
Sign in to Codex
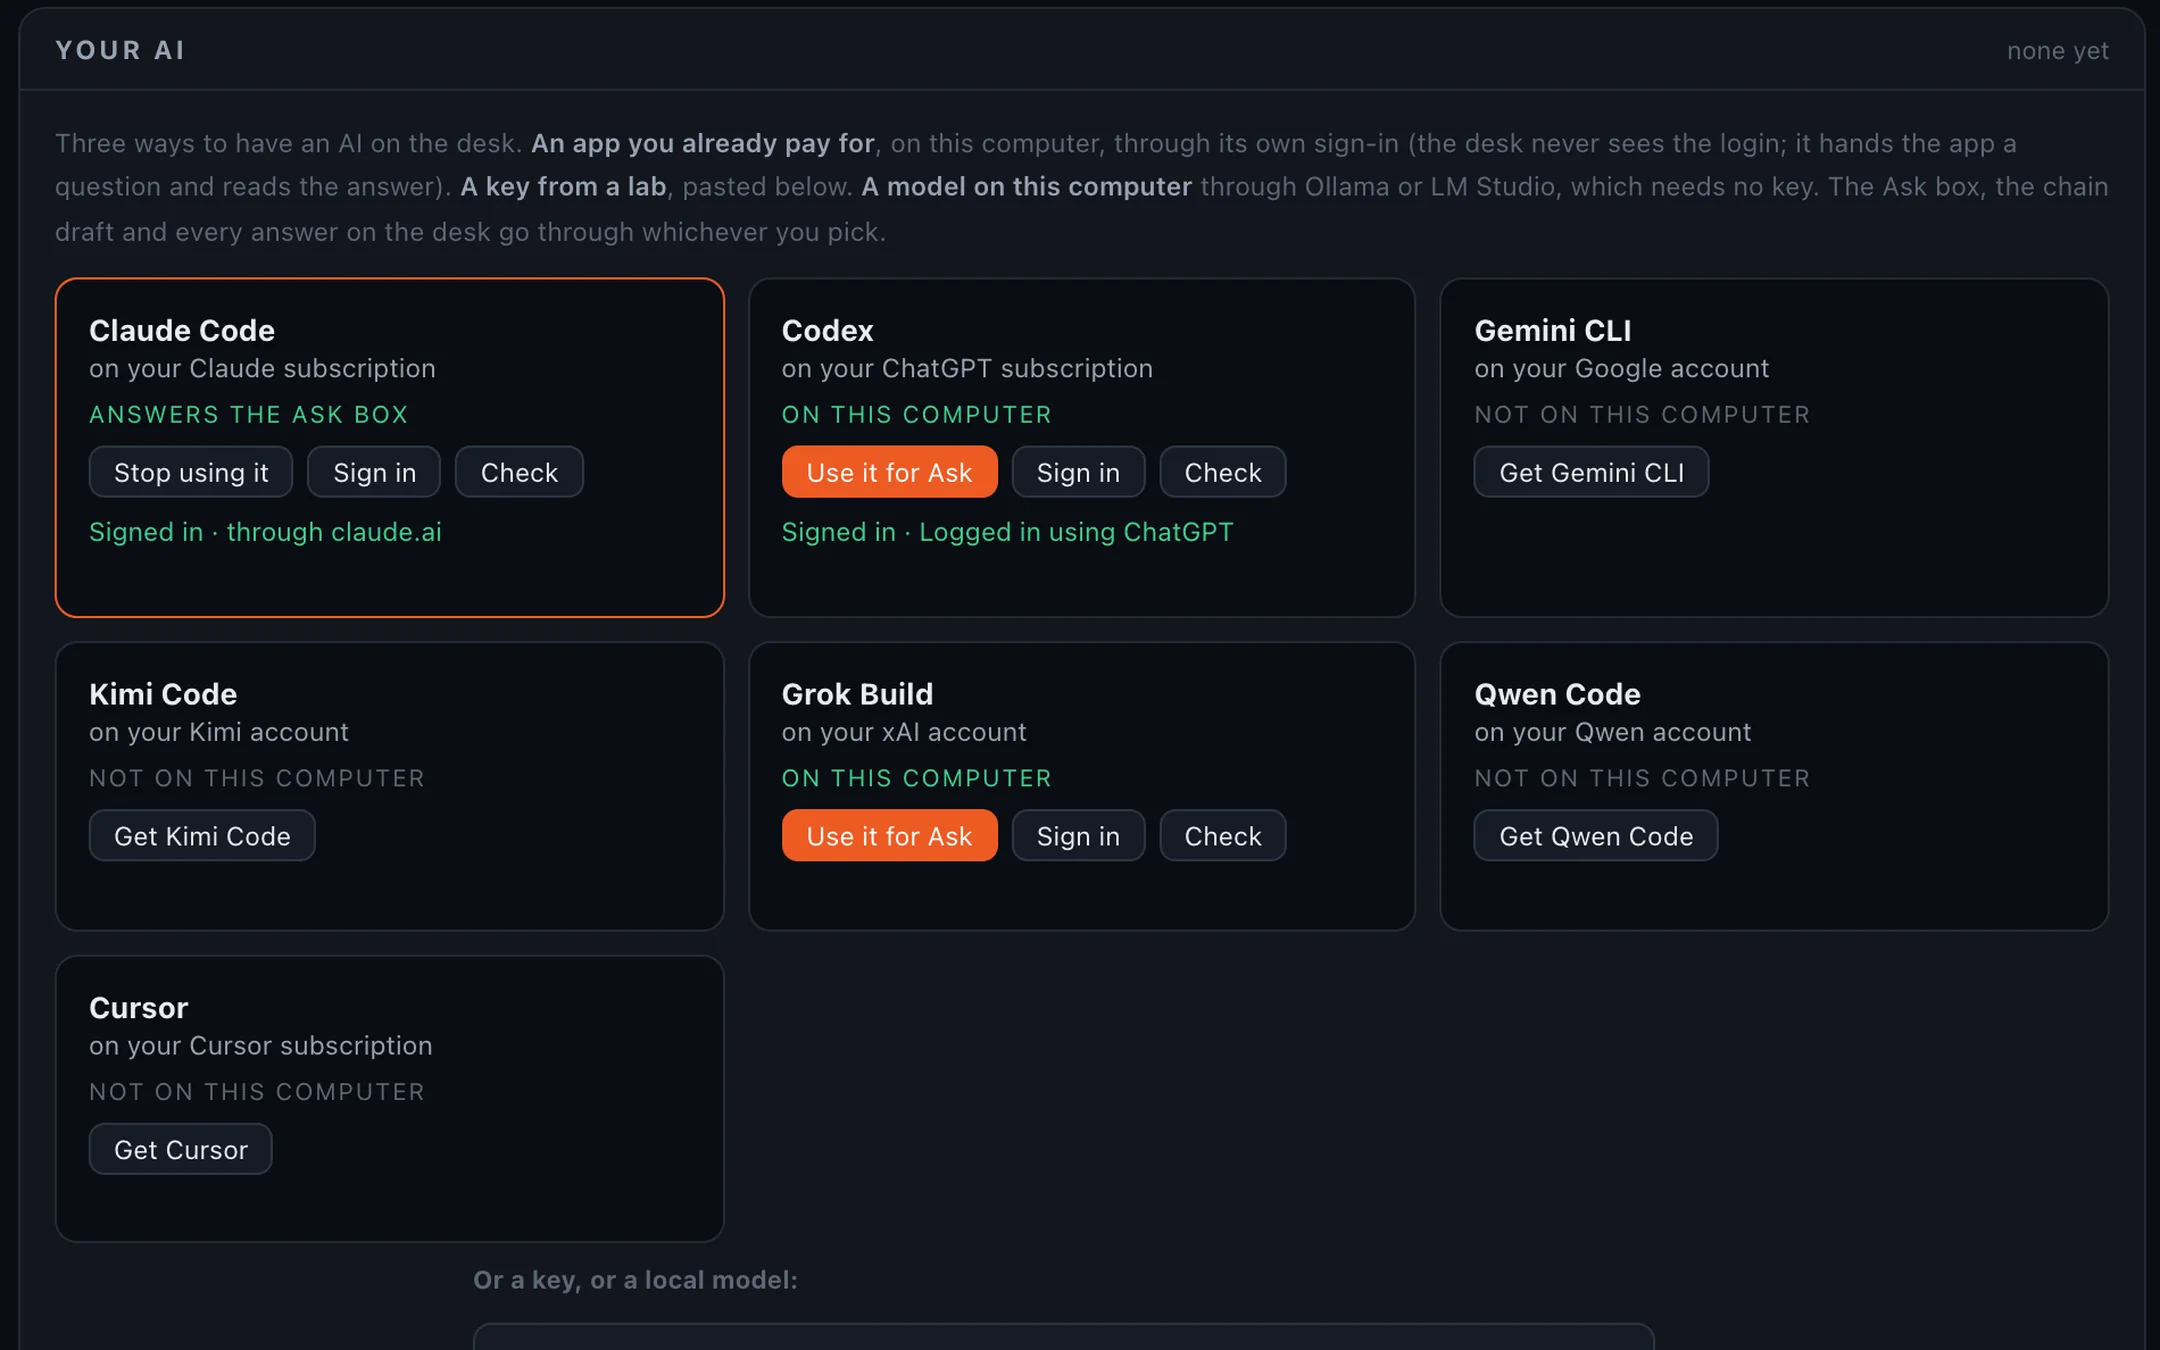(x=1078, y=472)
